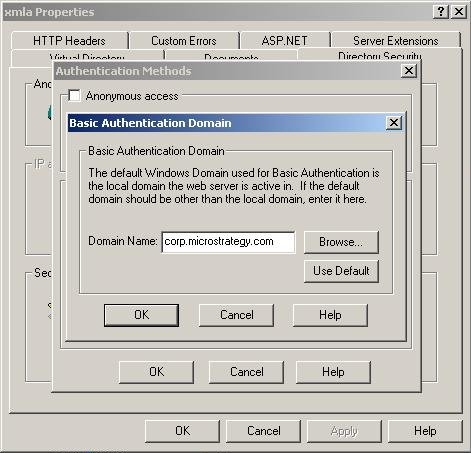The width and height of the screenshot is (471, 453).
Task: Enable the Anonymous access checkbox
Action: pos(74,96)
